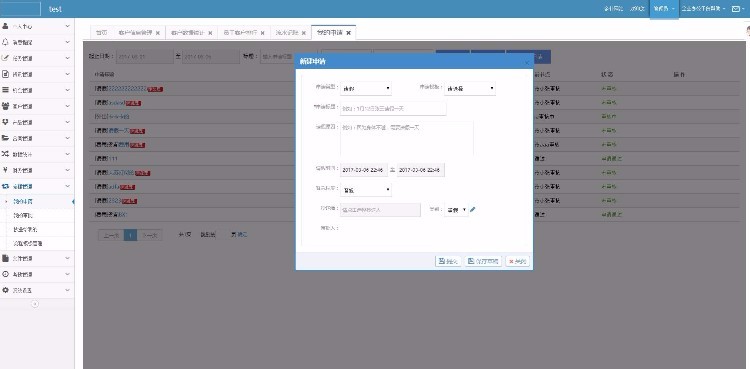The height and width of the screenshot is (369, 750).
Task: Open the dropdown left of the mail icon
Action: 703,9
